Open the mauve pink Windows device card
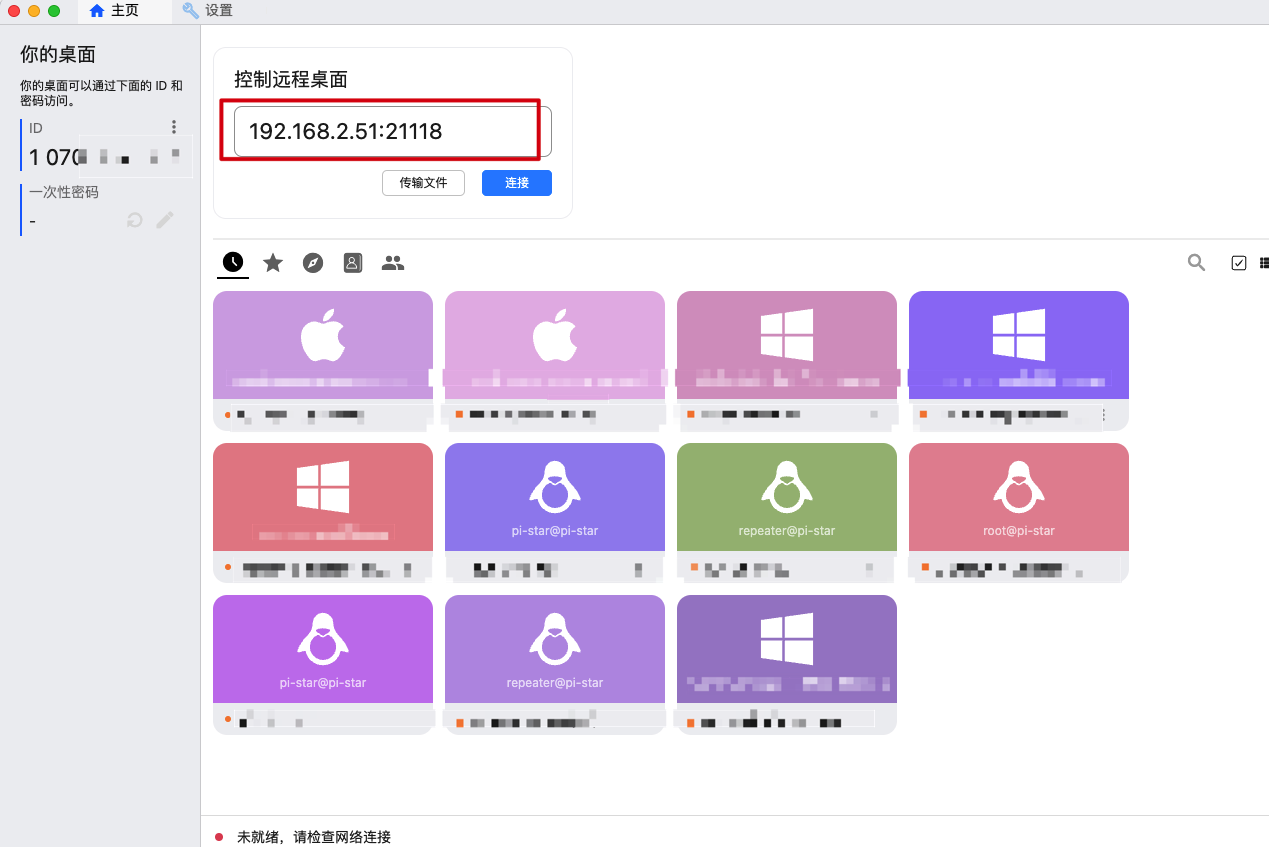Screen dimensions: 1269x847 point(787,361)
